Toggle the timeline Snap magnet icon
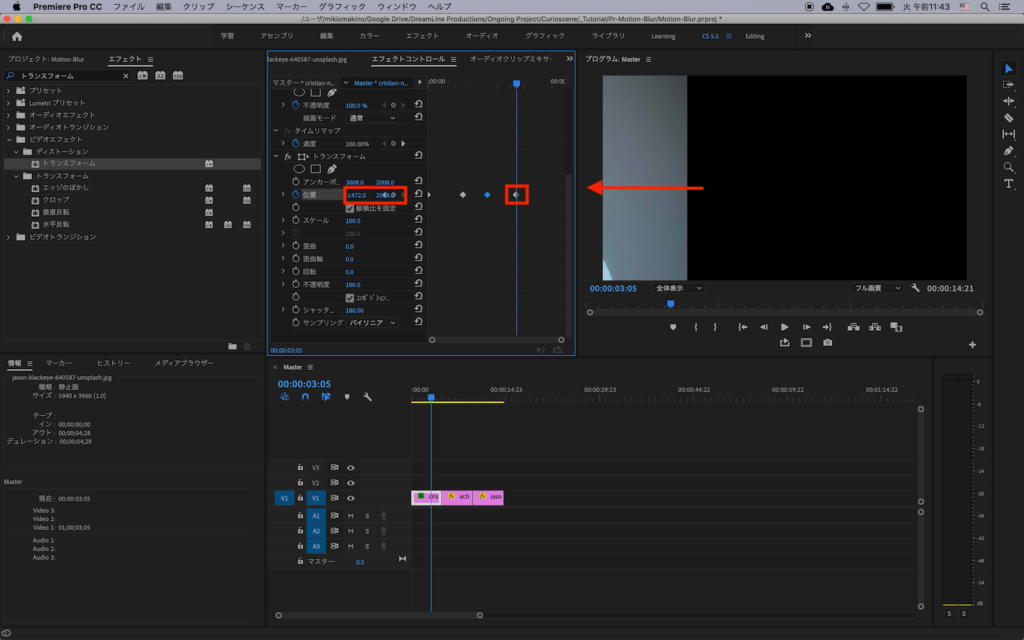 coord(305,397)
